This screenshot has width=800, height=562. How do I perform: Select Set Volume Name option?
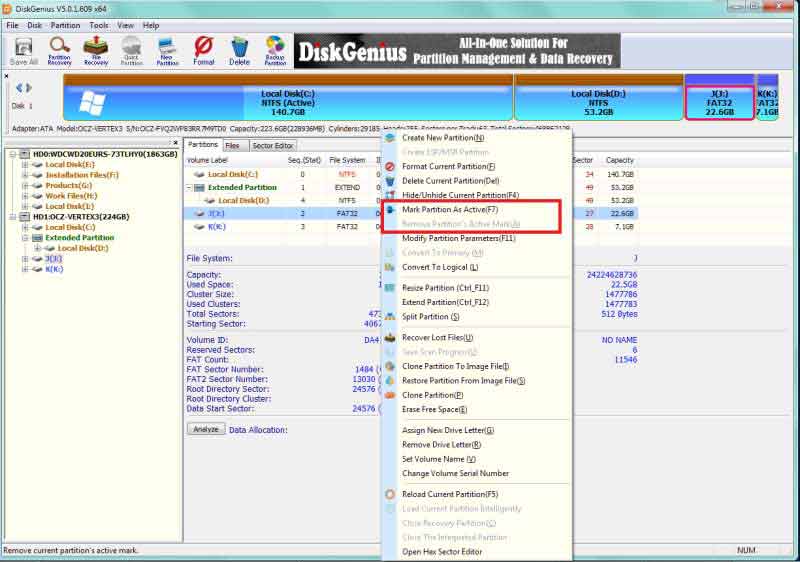point(439,459)
